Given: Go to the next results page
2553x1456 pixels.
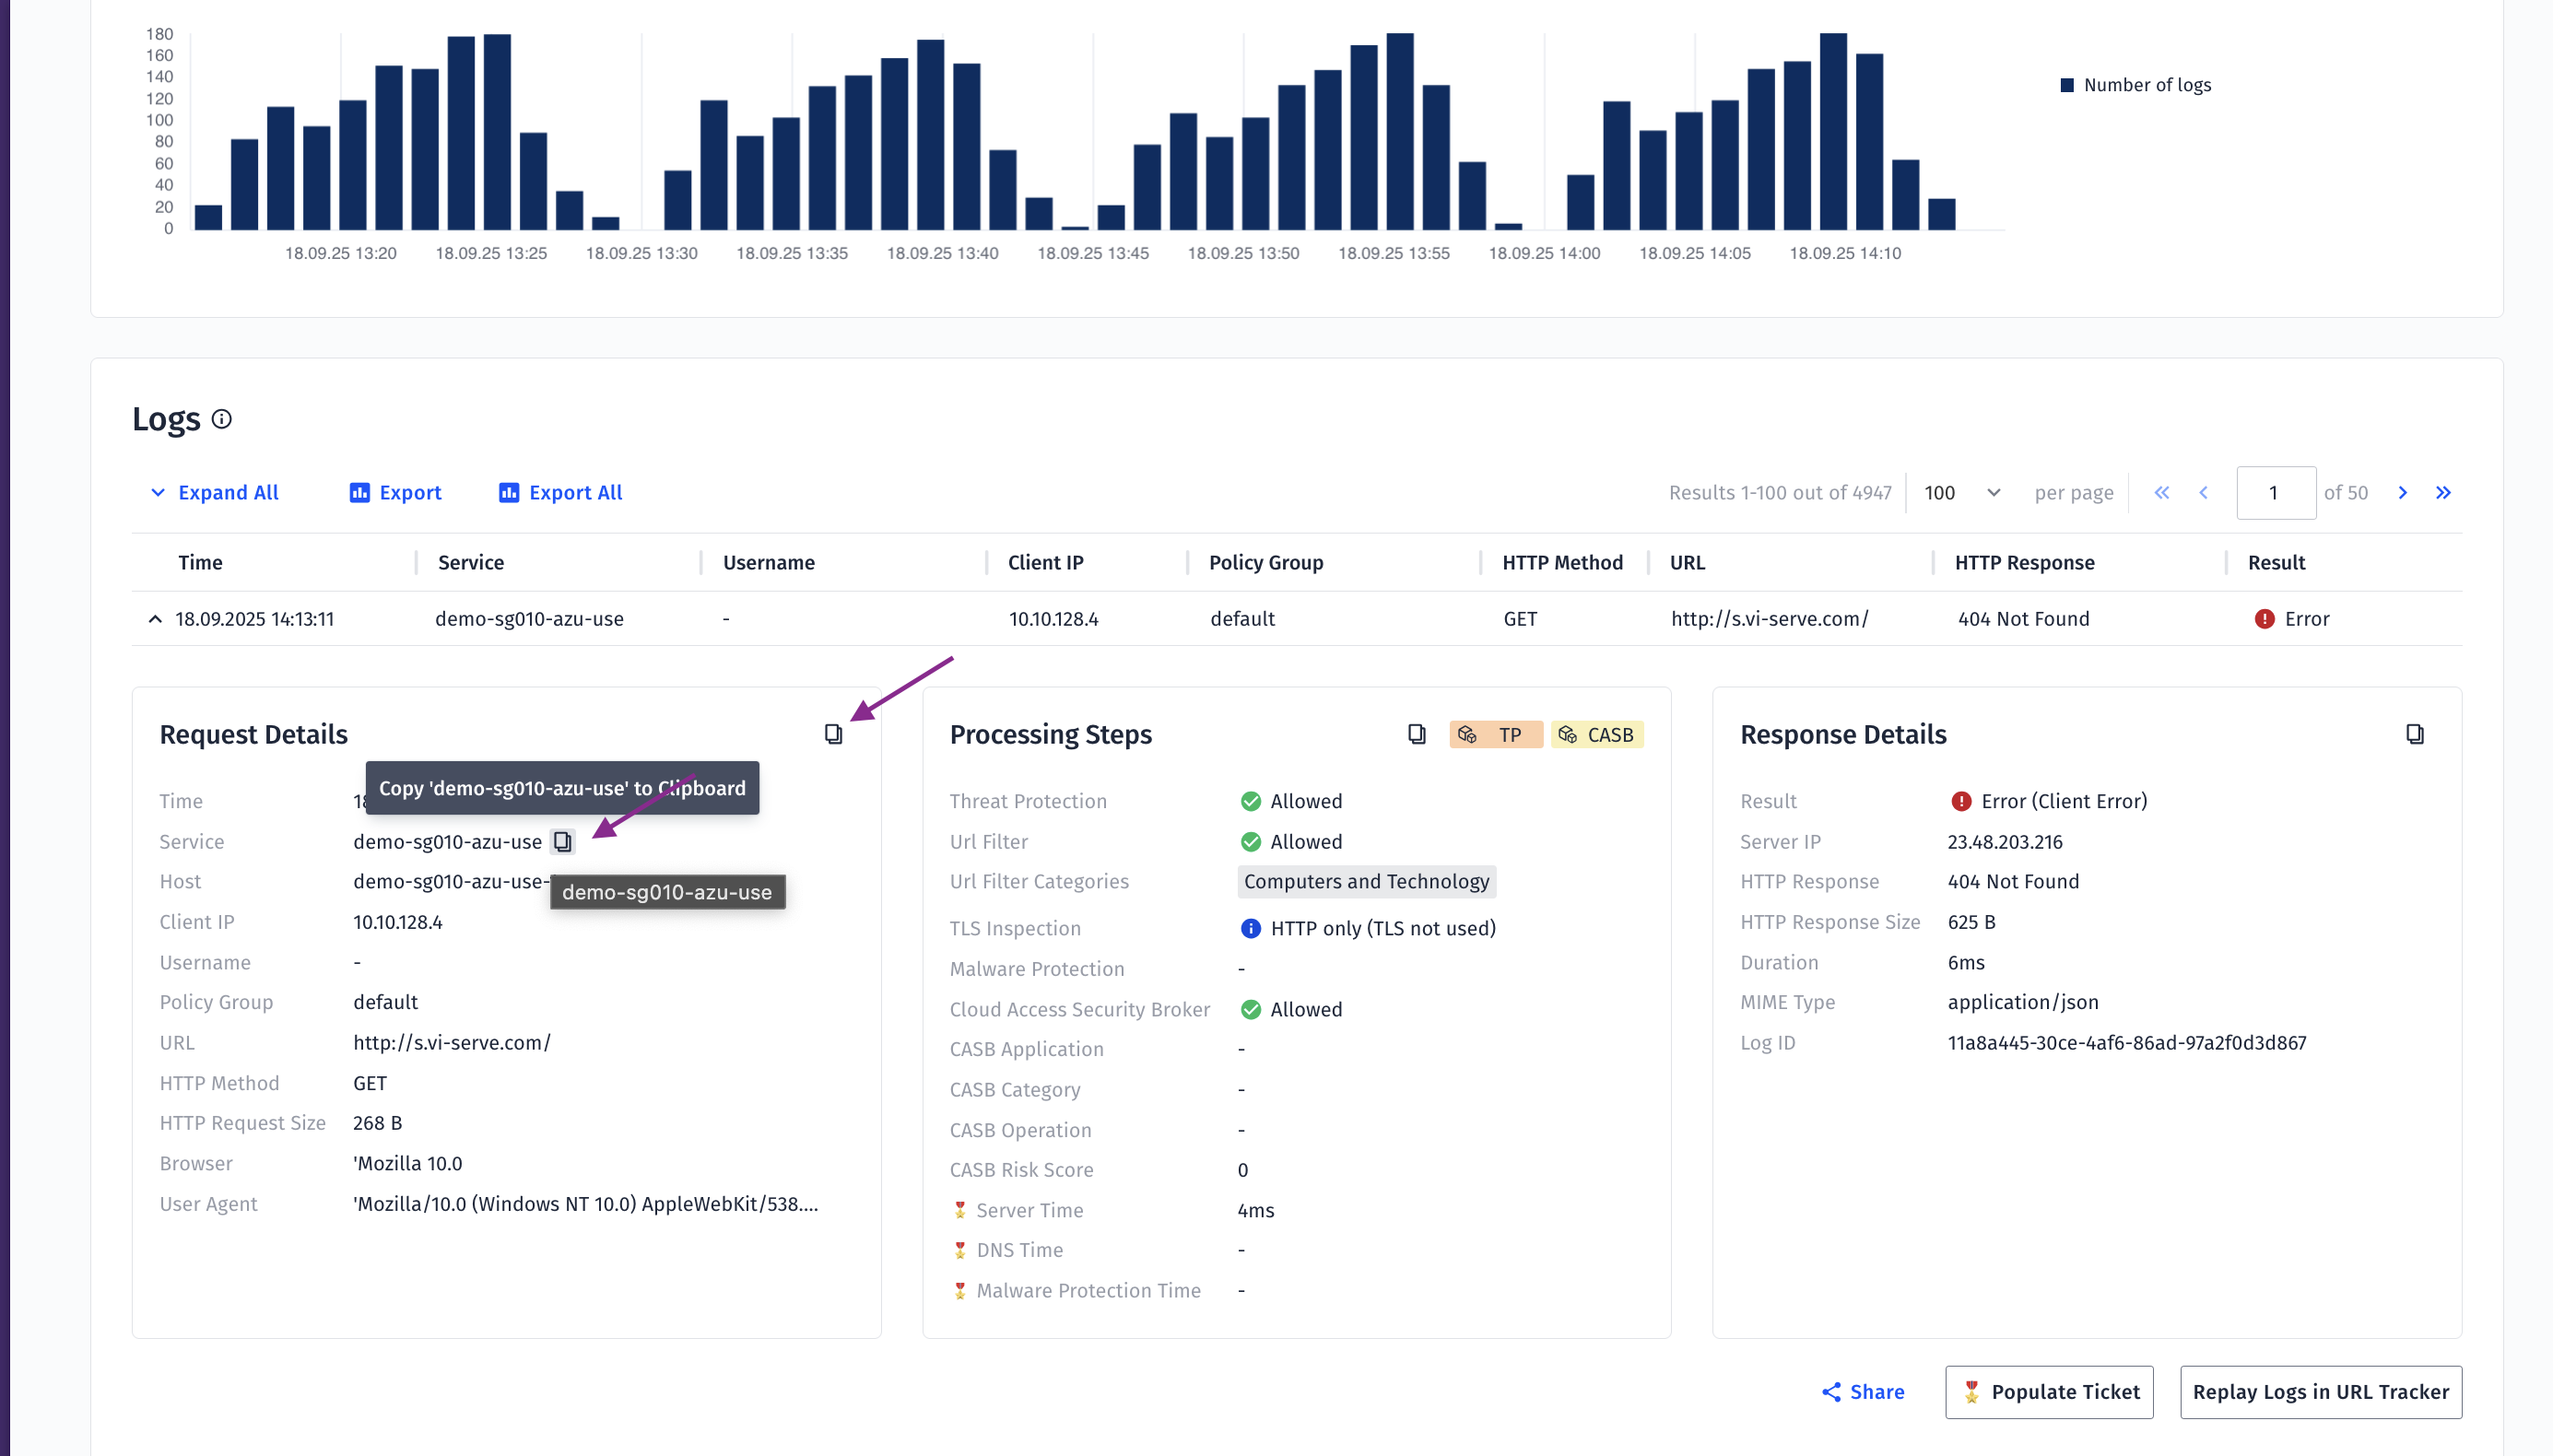Looking at the screenshot, I should click(2402, 493).
